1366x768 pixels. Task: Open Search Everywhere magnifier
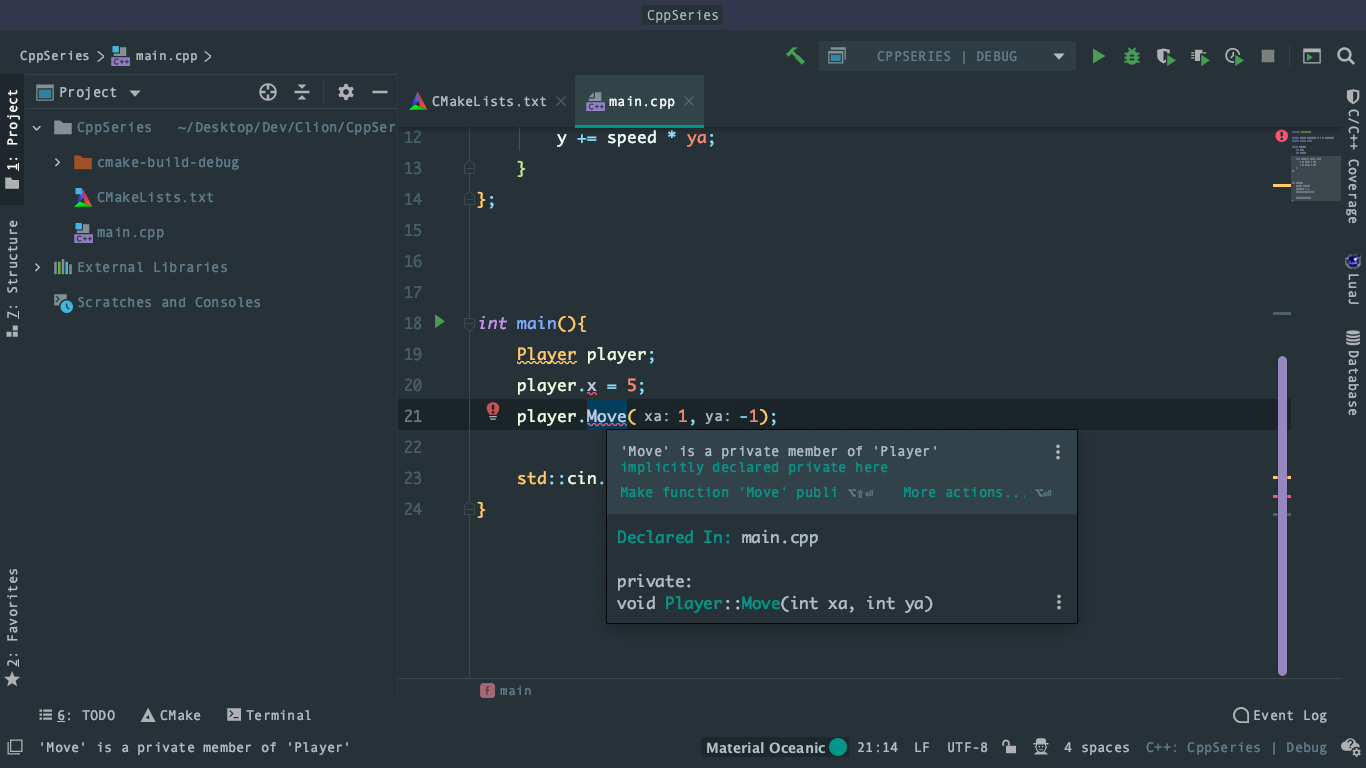pos(1346,57)
